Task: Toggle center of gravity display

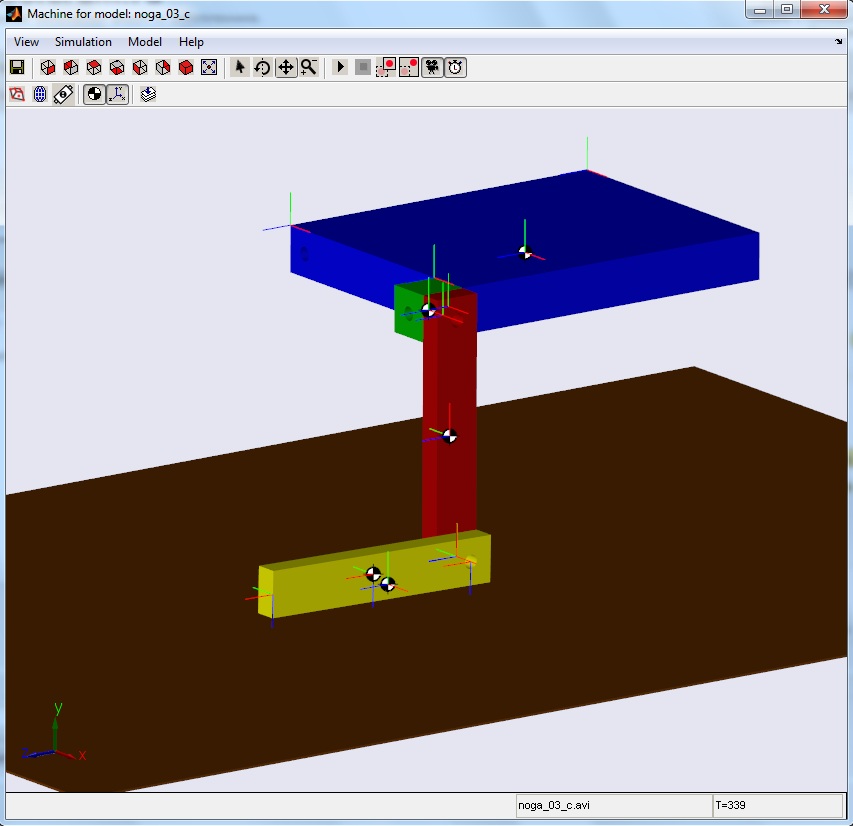Action: tap(94, 94)
